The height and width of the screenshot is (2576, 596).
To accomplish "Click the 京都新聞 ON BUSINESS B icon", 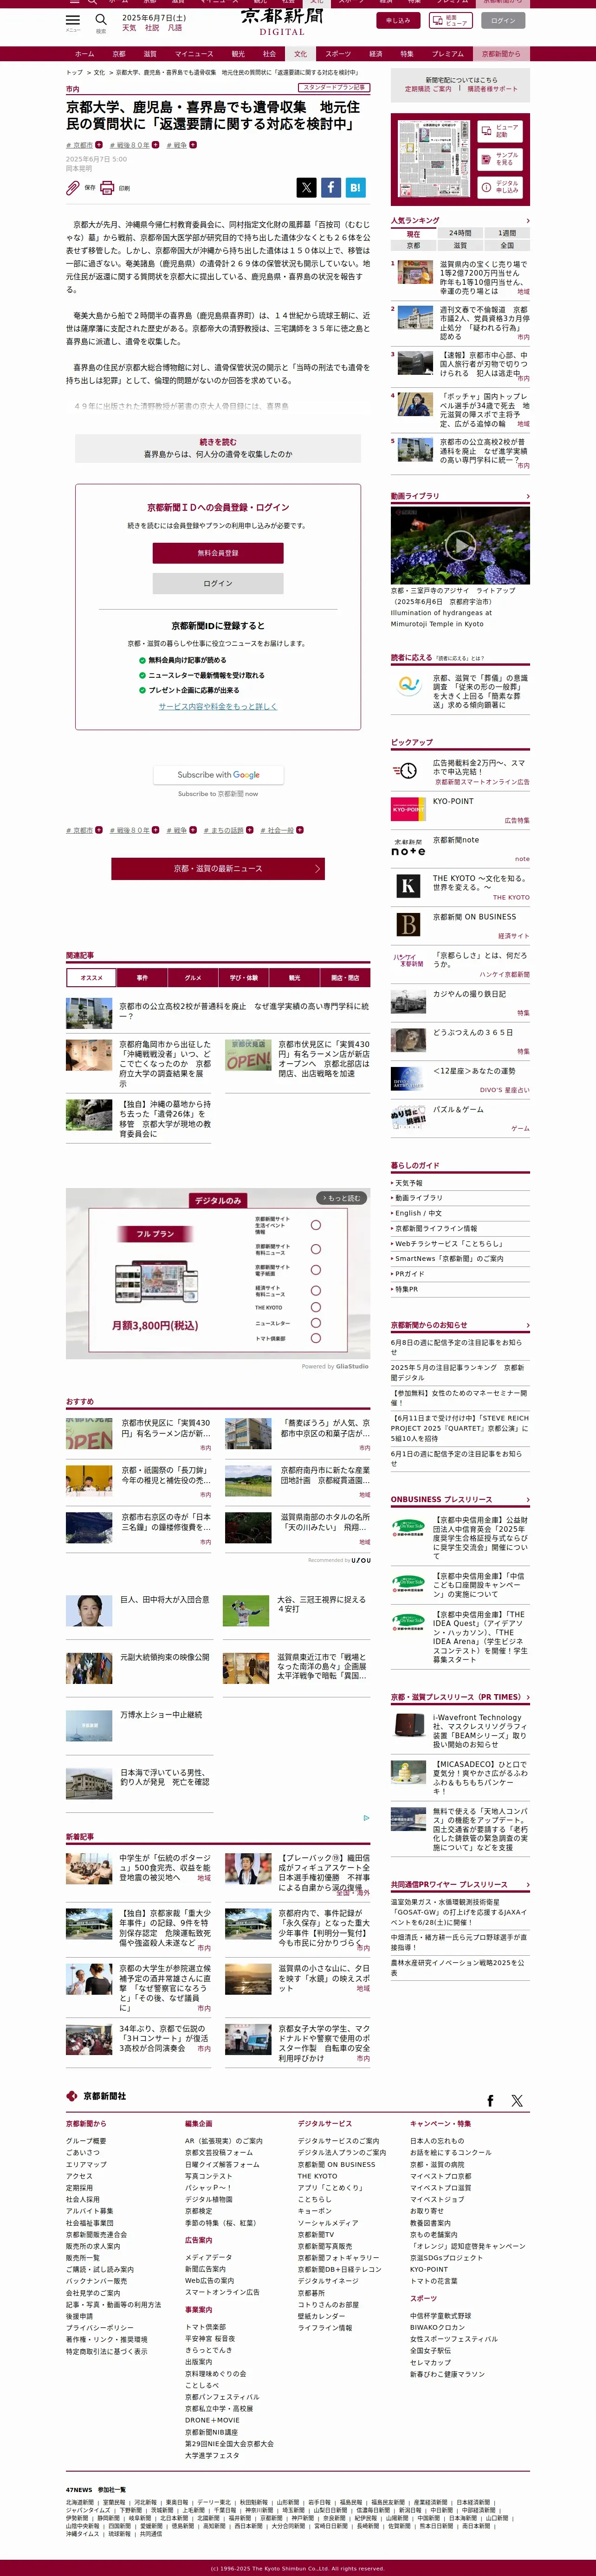I will (408, 924).
